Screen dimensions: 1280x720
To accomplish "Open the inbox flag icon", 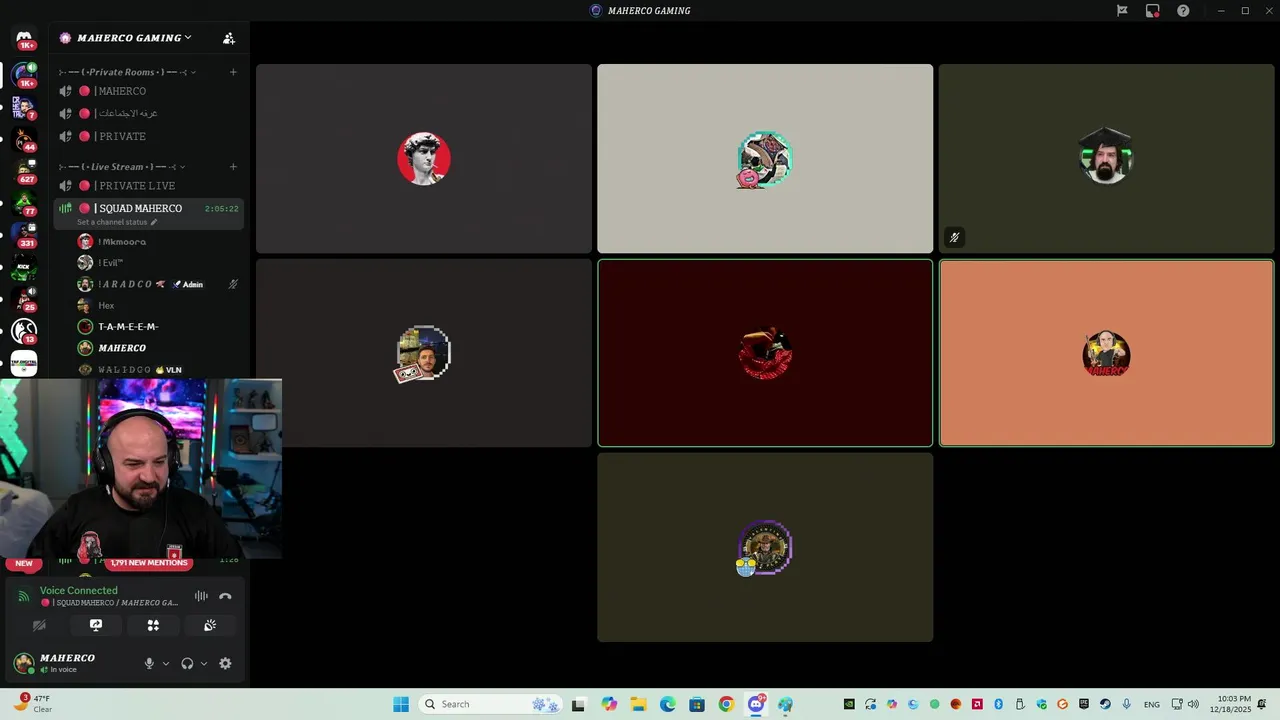I will 1122,11.
